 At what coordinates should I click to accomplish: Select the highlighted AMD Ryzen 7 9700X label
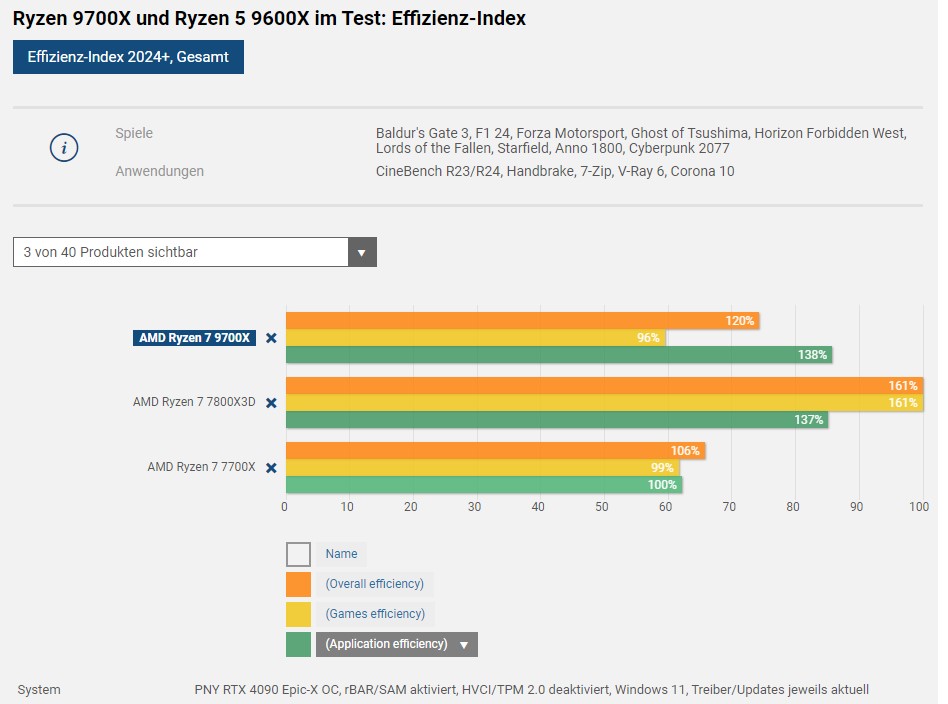click(x=194, y=338)
